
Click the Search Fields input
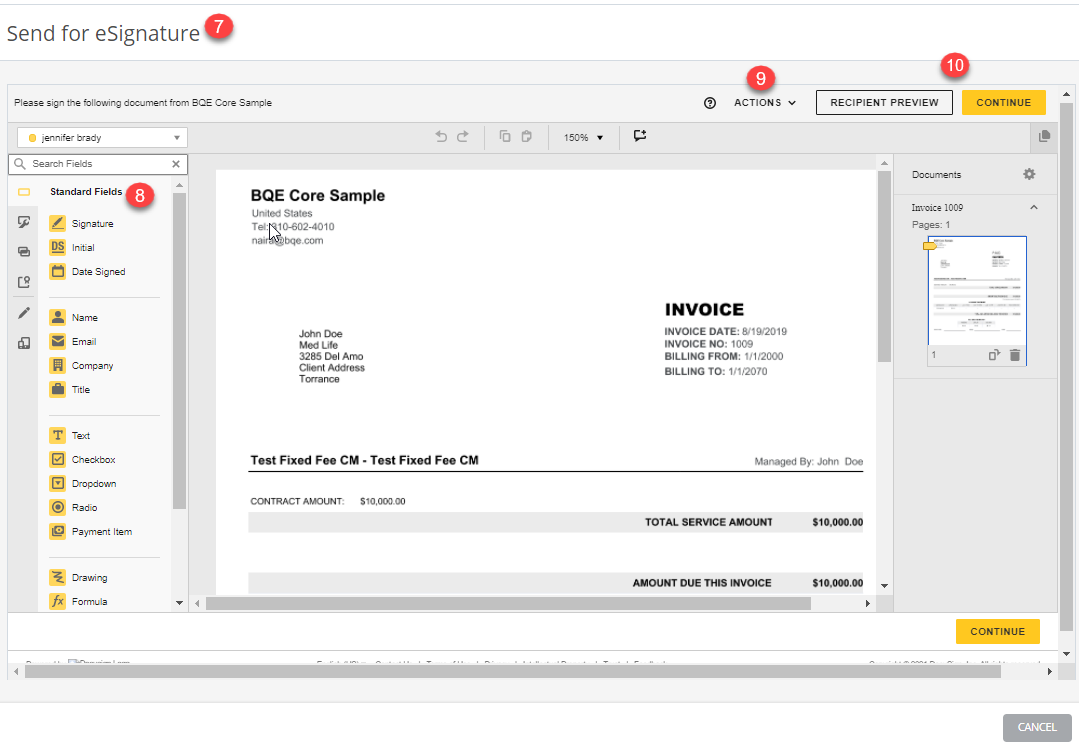point(98,164)
